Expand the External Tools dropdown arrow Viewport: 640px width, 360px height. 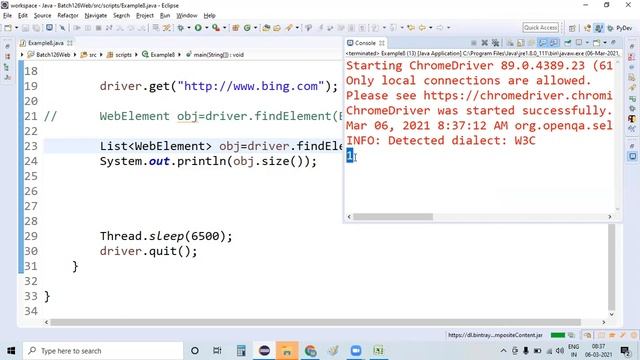(x=224, y=28)
